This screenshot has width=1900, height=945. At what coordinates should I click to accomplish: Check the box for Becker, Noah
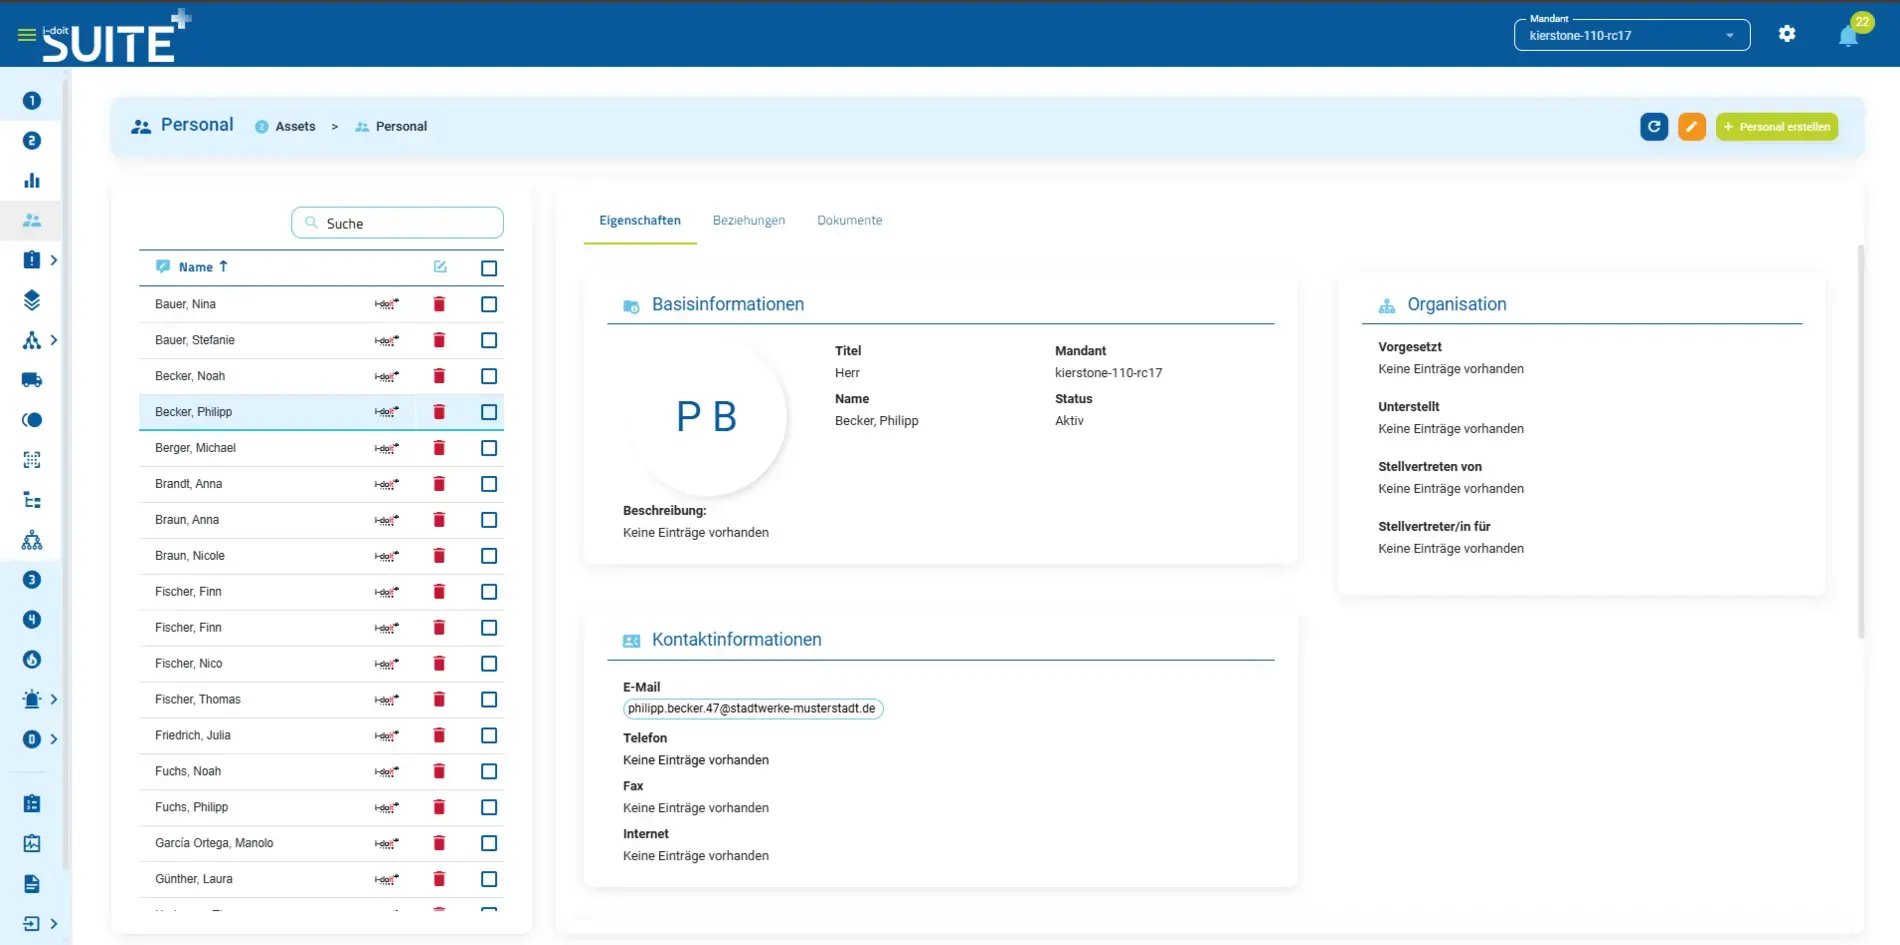489,376
